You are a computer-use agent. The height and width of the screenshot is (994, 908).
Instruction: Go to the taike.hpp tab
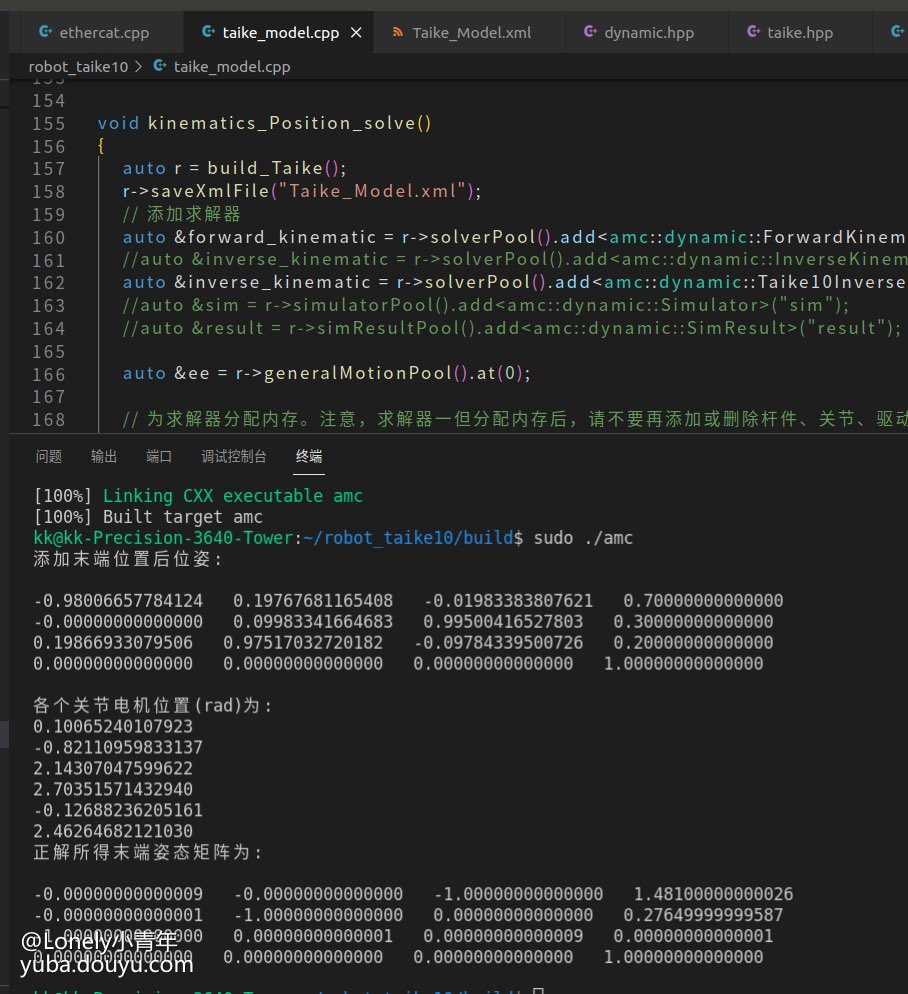click(x=800, y=33)
